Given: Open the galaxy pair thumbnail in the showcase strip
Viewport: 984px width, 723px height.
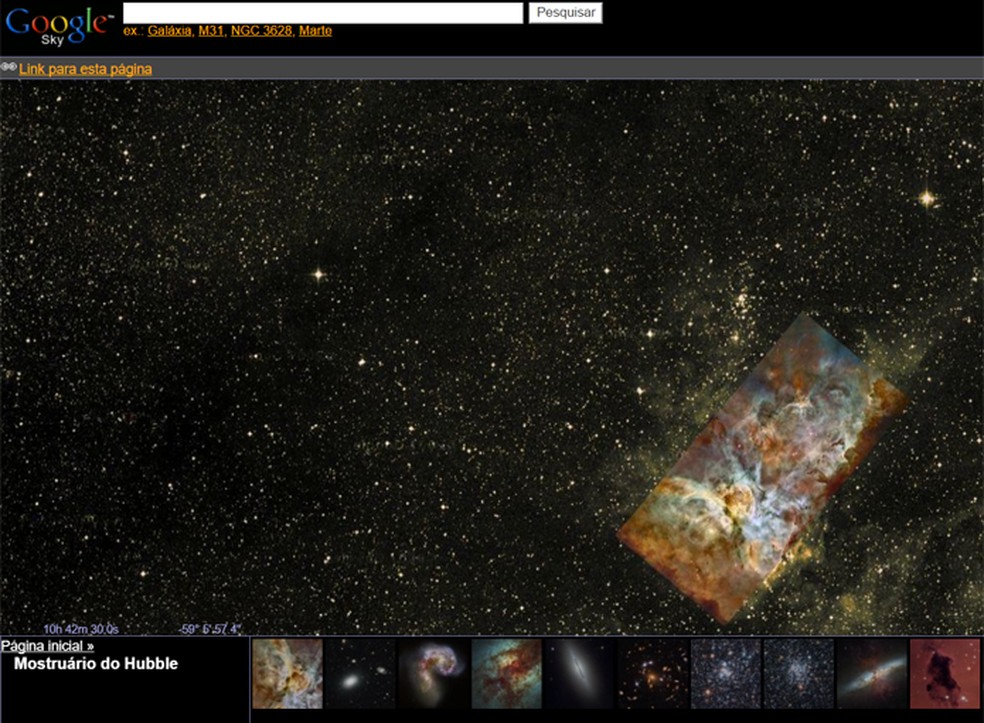Looking at the screenshot, I should click(x=359, y=674).
